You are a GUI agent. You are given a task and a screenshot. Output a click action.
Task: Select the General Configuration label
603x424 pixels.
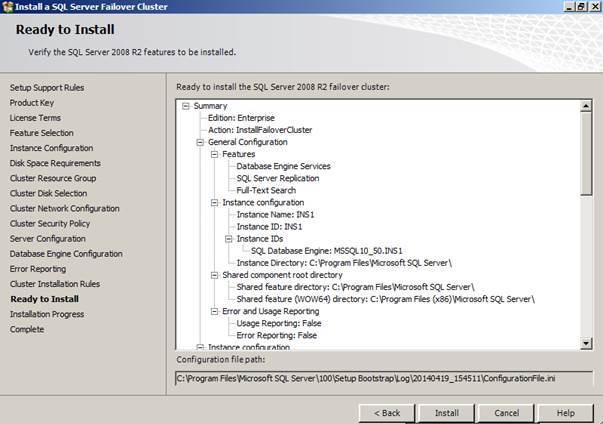248,142
